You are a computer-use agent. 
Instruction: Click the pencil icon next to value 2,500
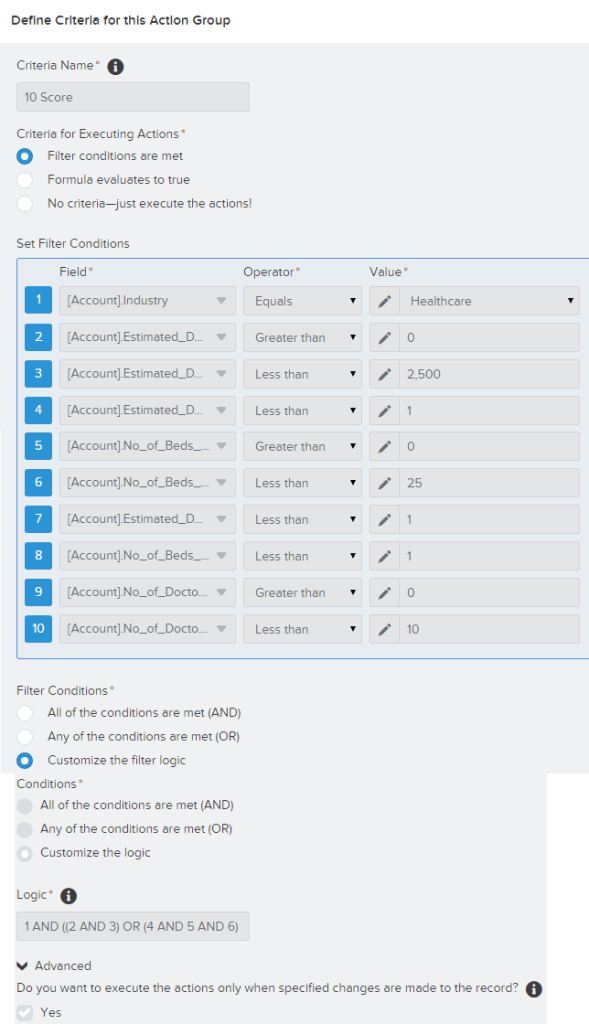coord(385,374)
